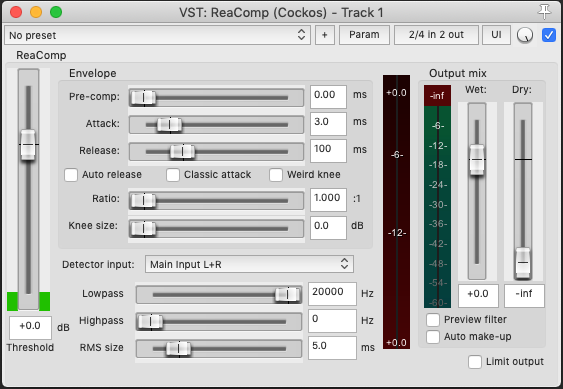This screenshot has width=563, height=389.
Task: Click the Threshold fader handle
Action: click(x=28, y=144)
